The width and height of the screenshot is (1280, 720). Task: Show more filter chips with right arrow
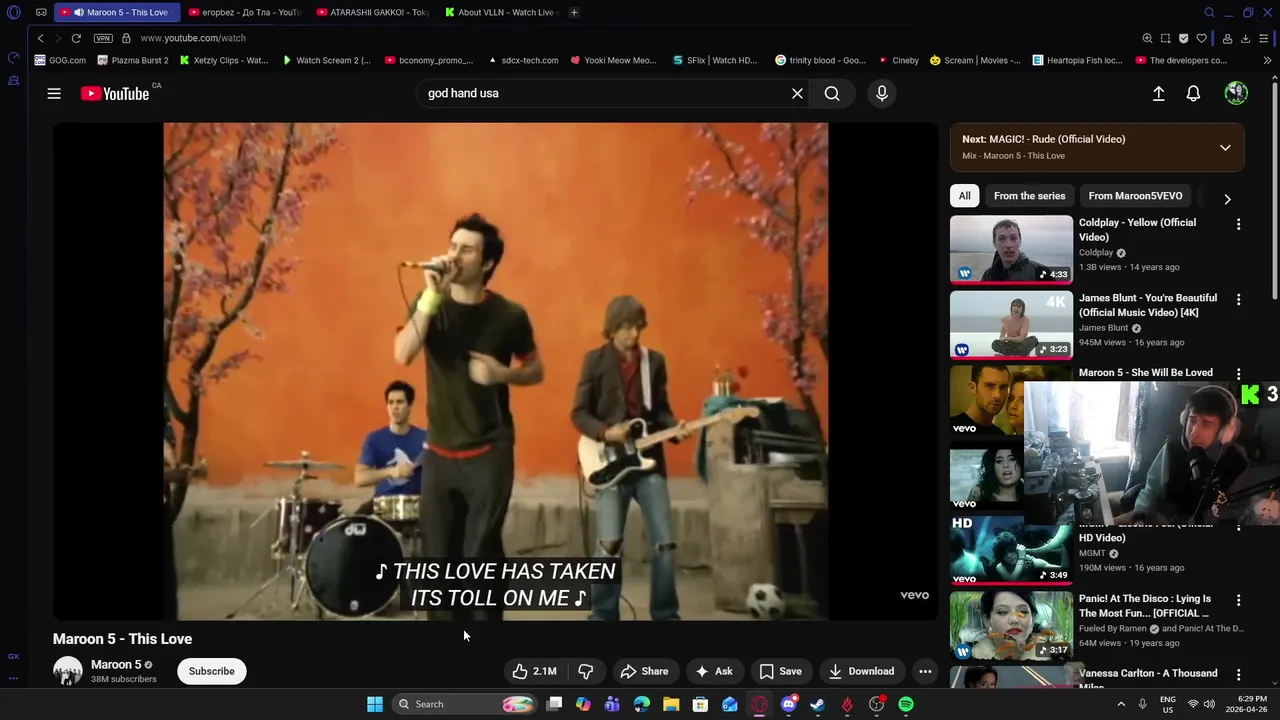(x=1227, y=198)
